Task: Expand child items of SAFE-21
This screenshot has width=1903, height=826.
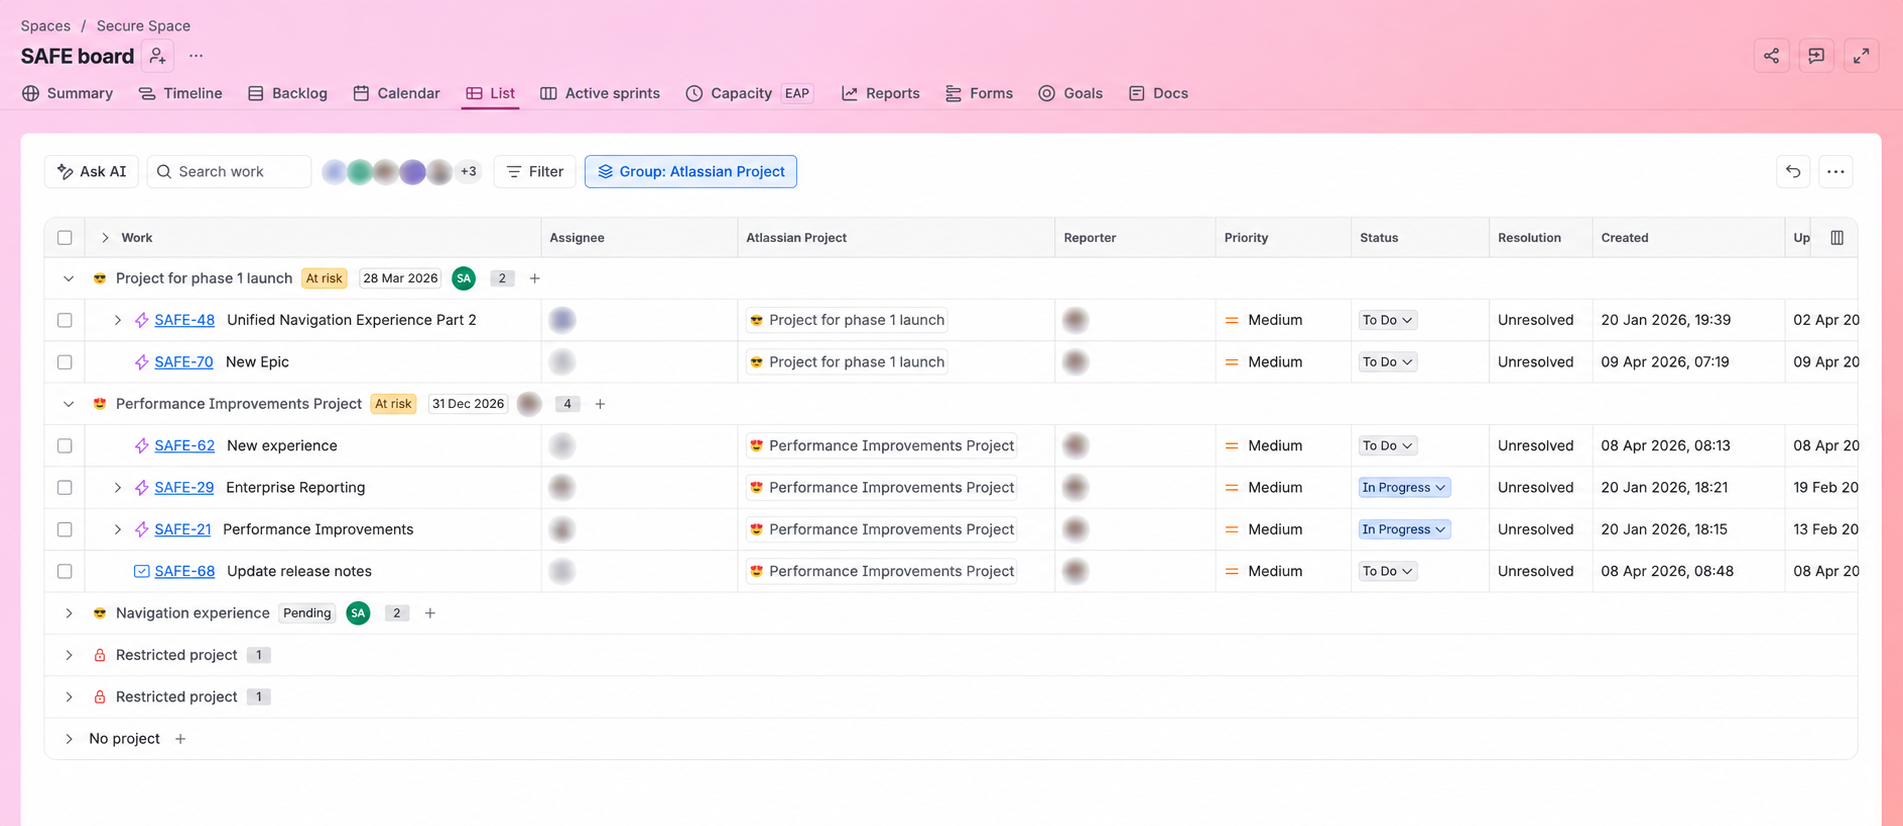Action: [x=118, y=530]
